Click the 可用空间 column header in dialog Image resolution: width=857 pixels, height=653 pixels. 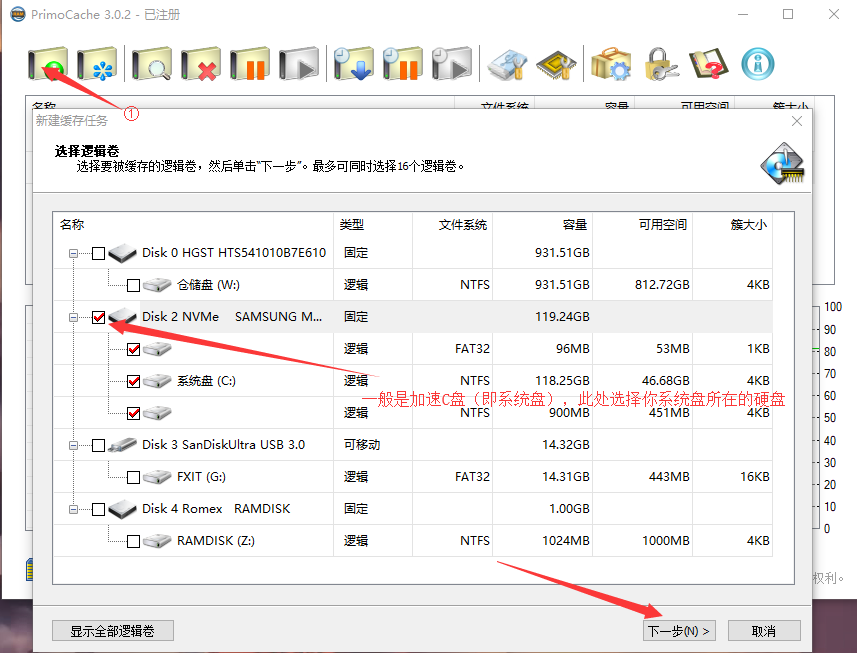click(642, 225)
